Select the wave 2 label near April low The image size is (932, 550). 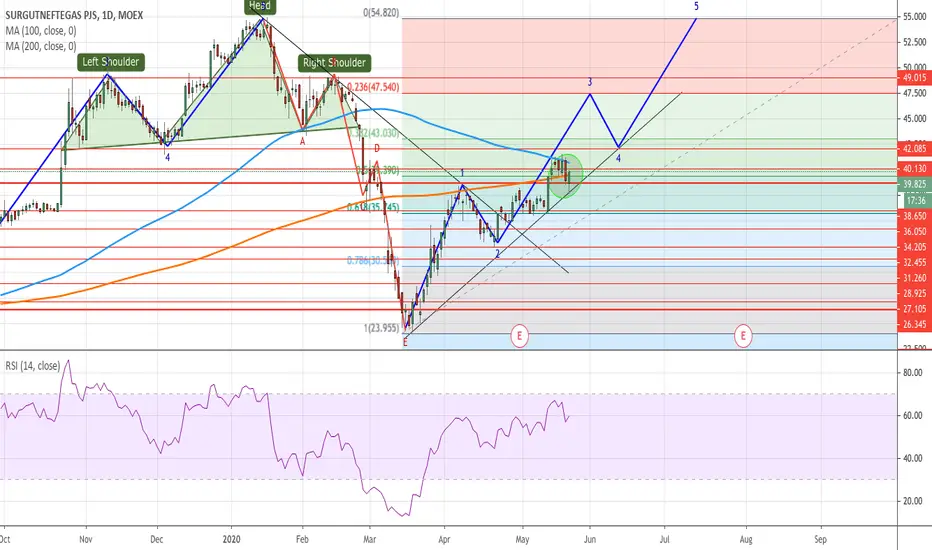click(x=498, y=253)
